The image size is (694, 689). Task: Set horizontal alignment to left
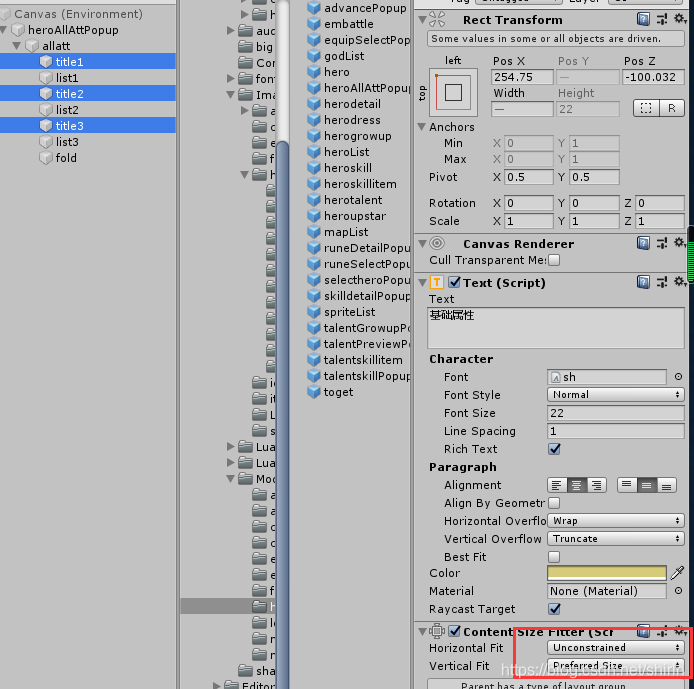point(557,485)
